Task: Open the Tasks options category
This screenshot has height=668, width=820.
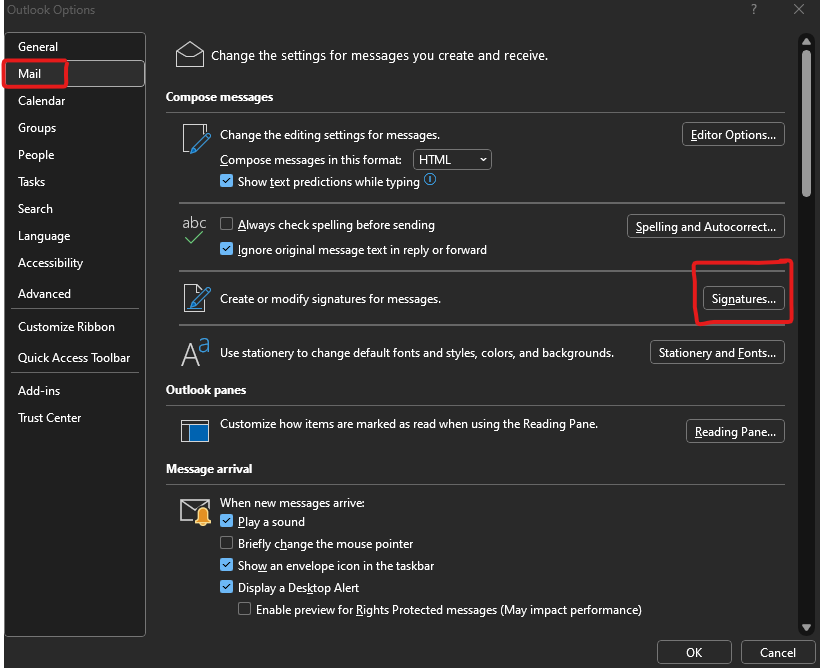Action: (75, 182)
